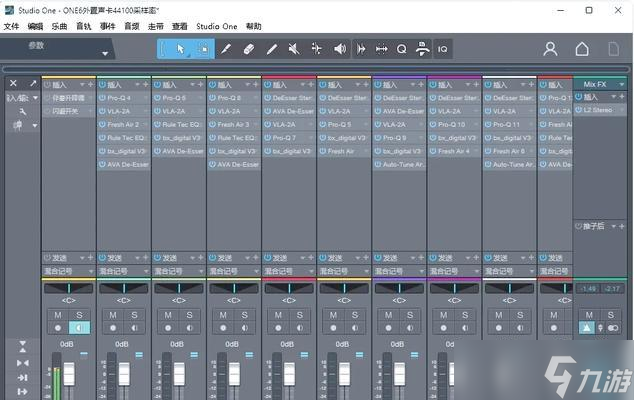634x400 pixels.
Task: Open first channel 混合记号 output dropdown
Action: coord(68,270)
